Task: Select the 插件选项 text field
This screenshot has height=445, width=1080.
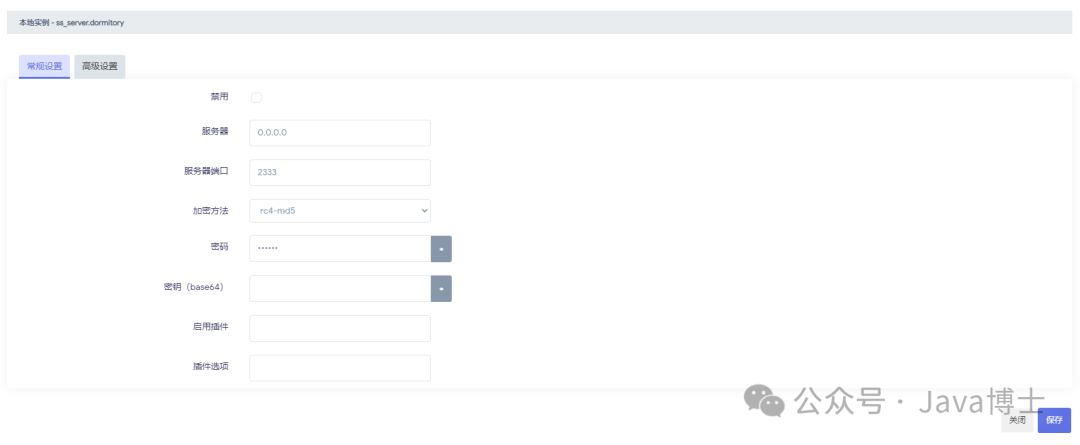Action: tap(339, 368)
